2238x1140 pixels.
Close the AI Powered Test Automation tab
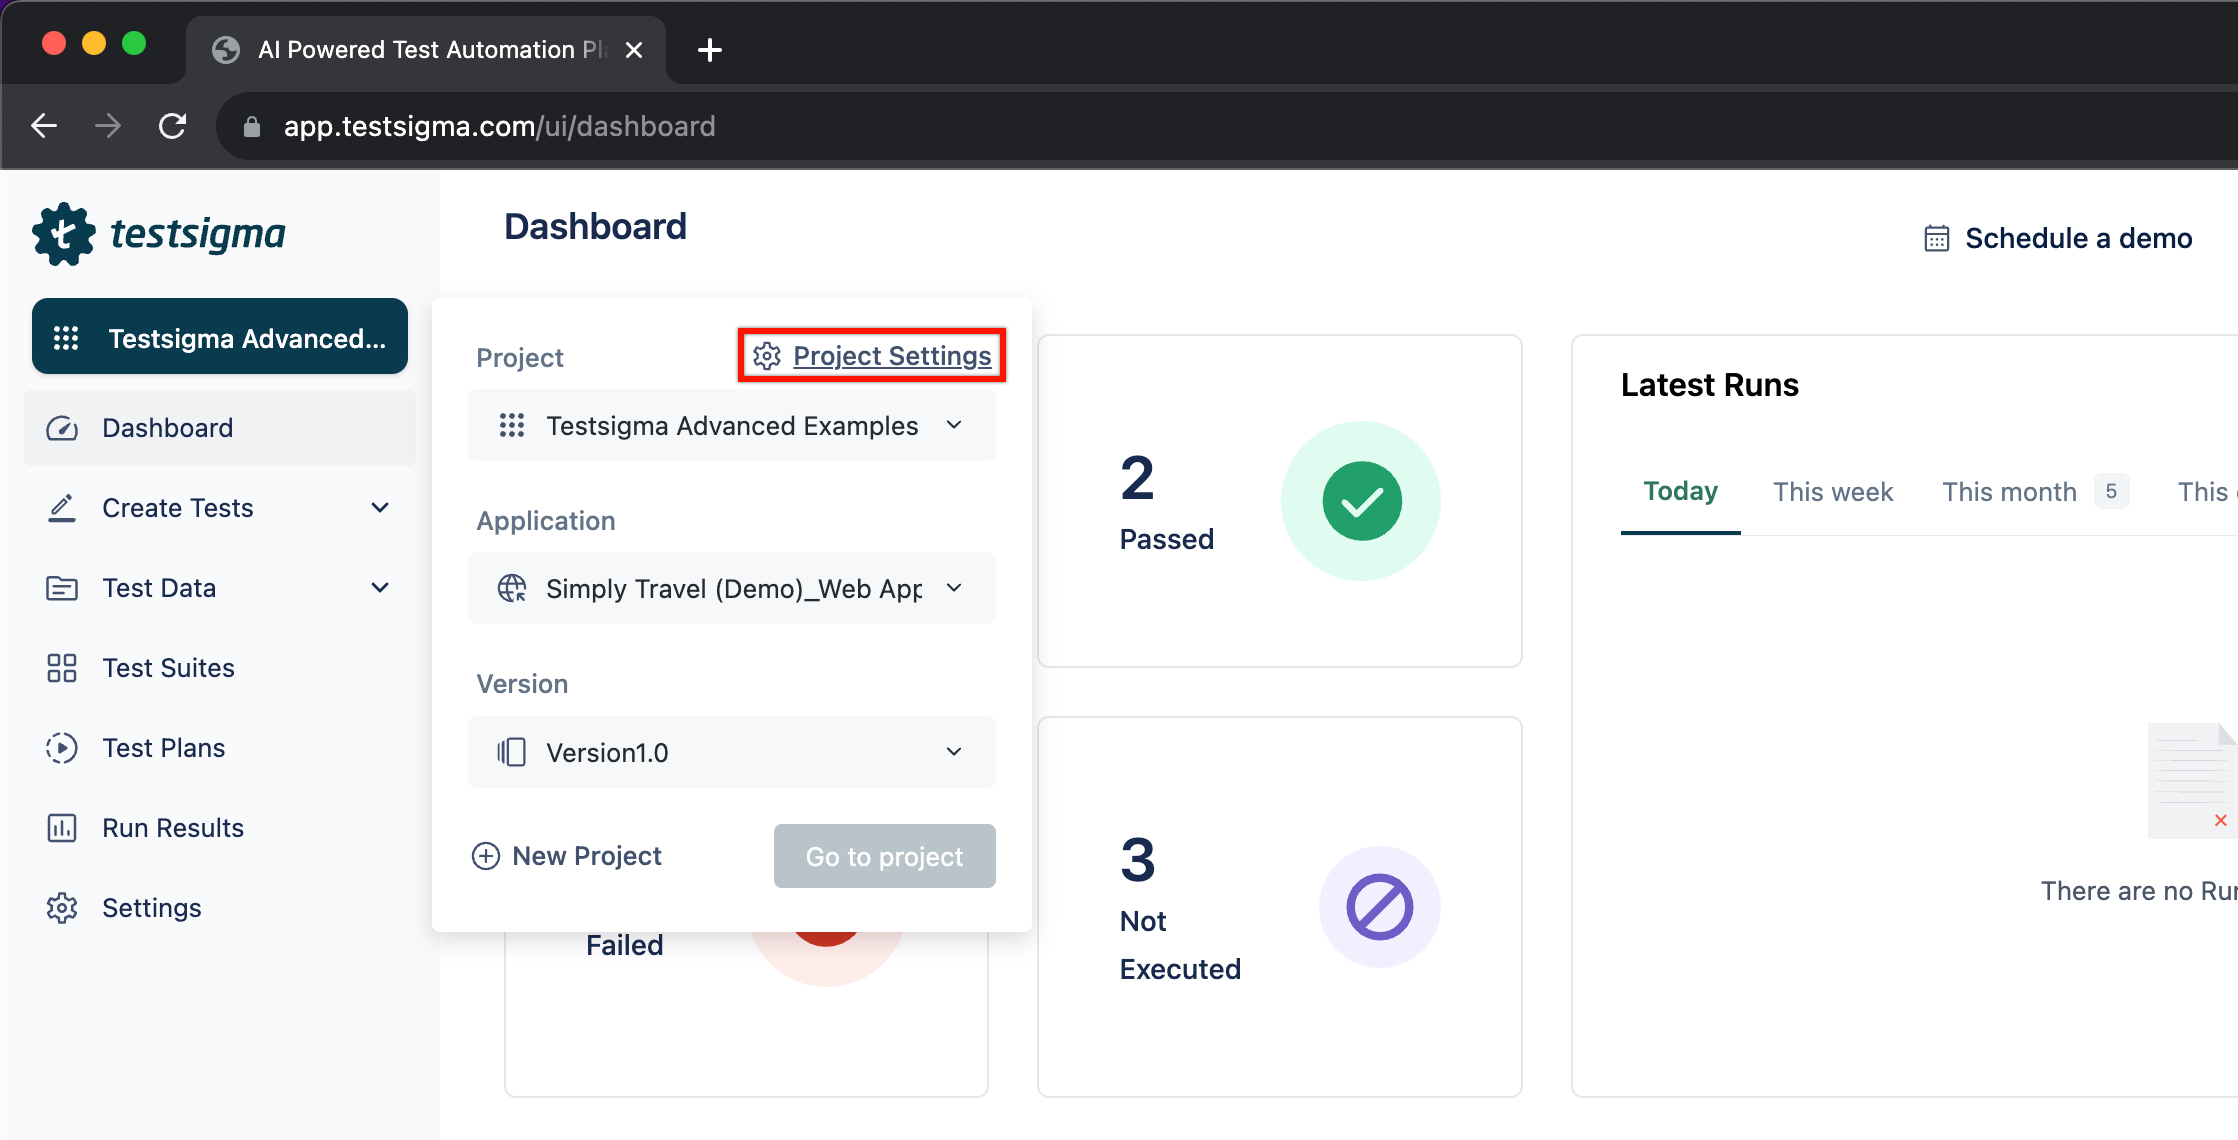[634, 50]
